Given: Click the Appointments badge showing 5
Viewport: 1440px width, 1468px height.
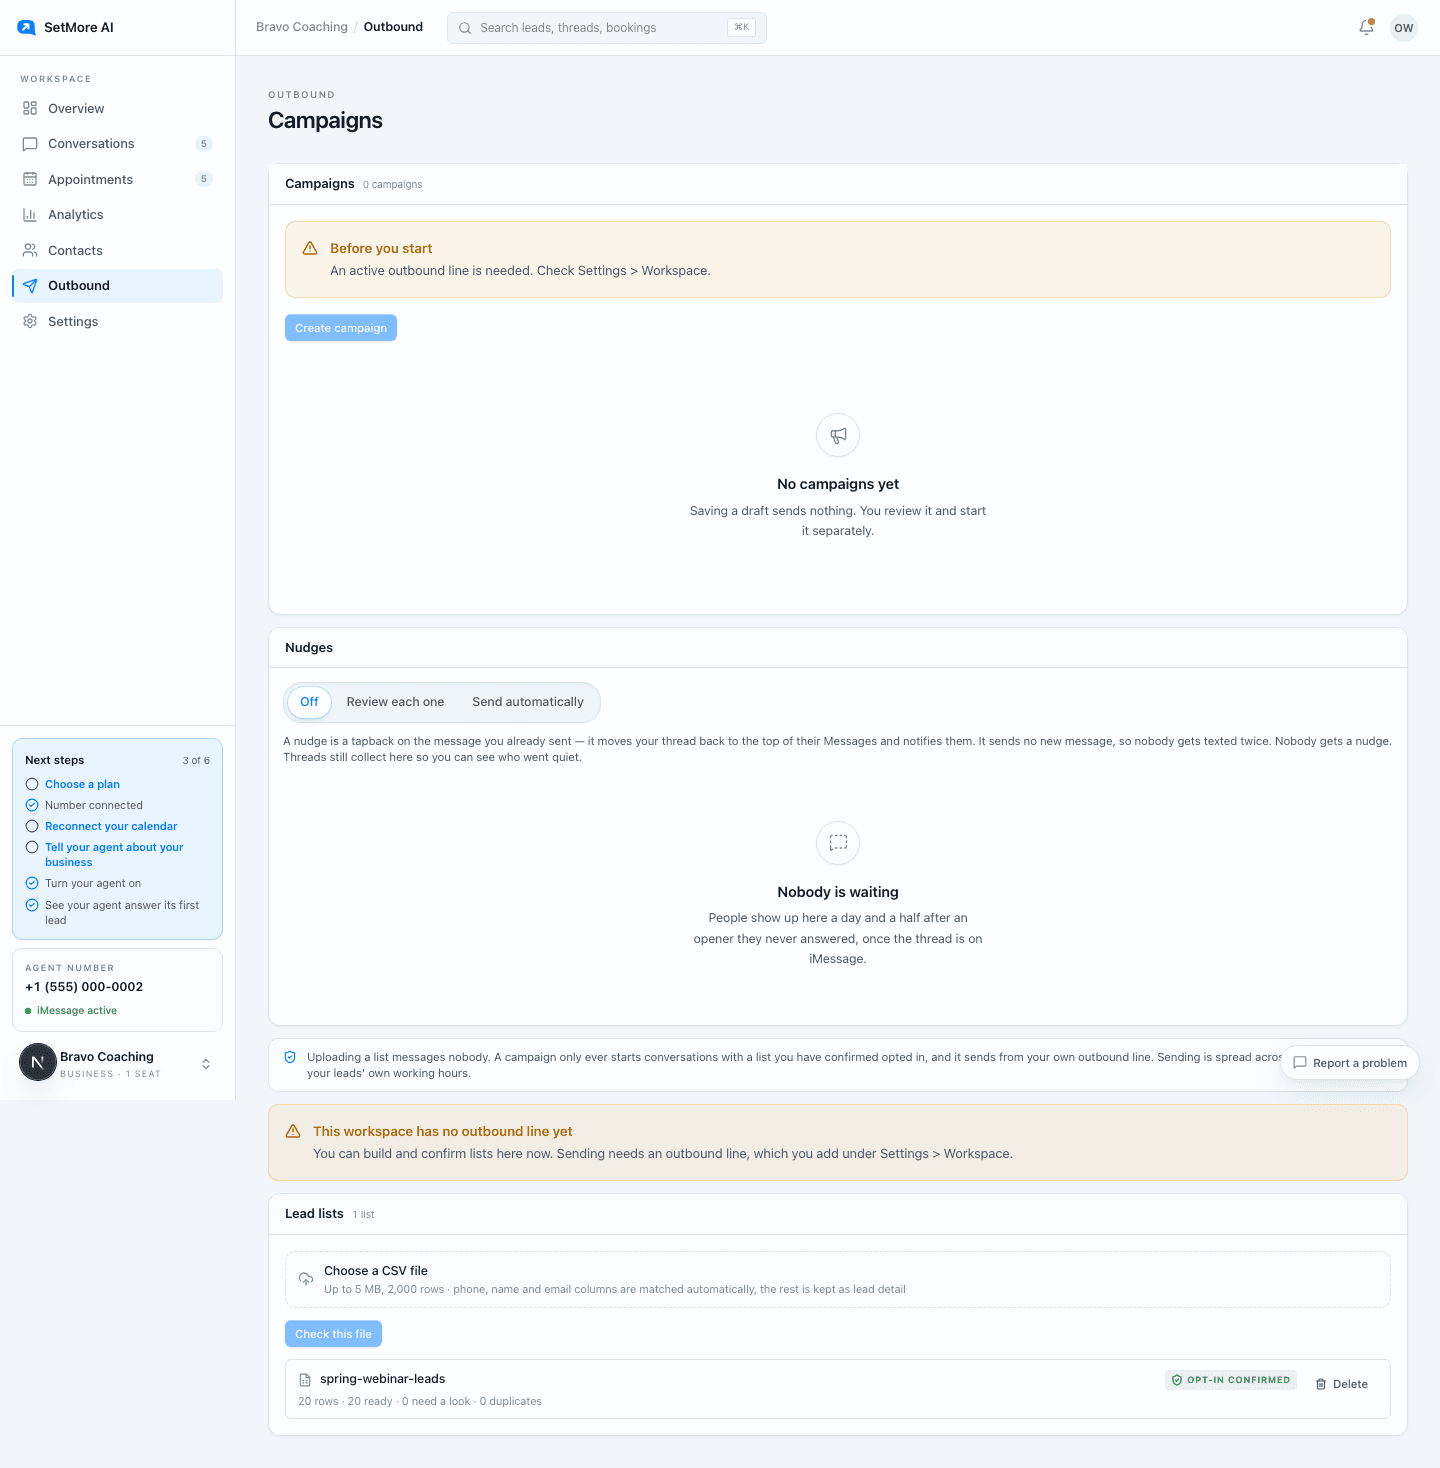Looking at the screenshot, I should pyautogui.click(x=204, y=179).
